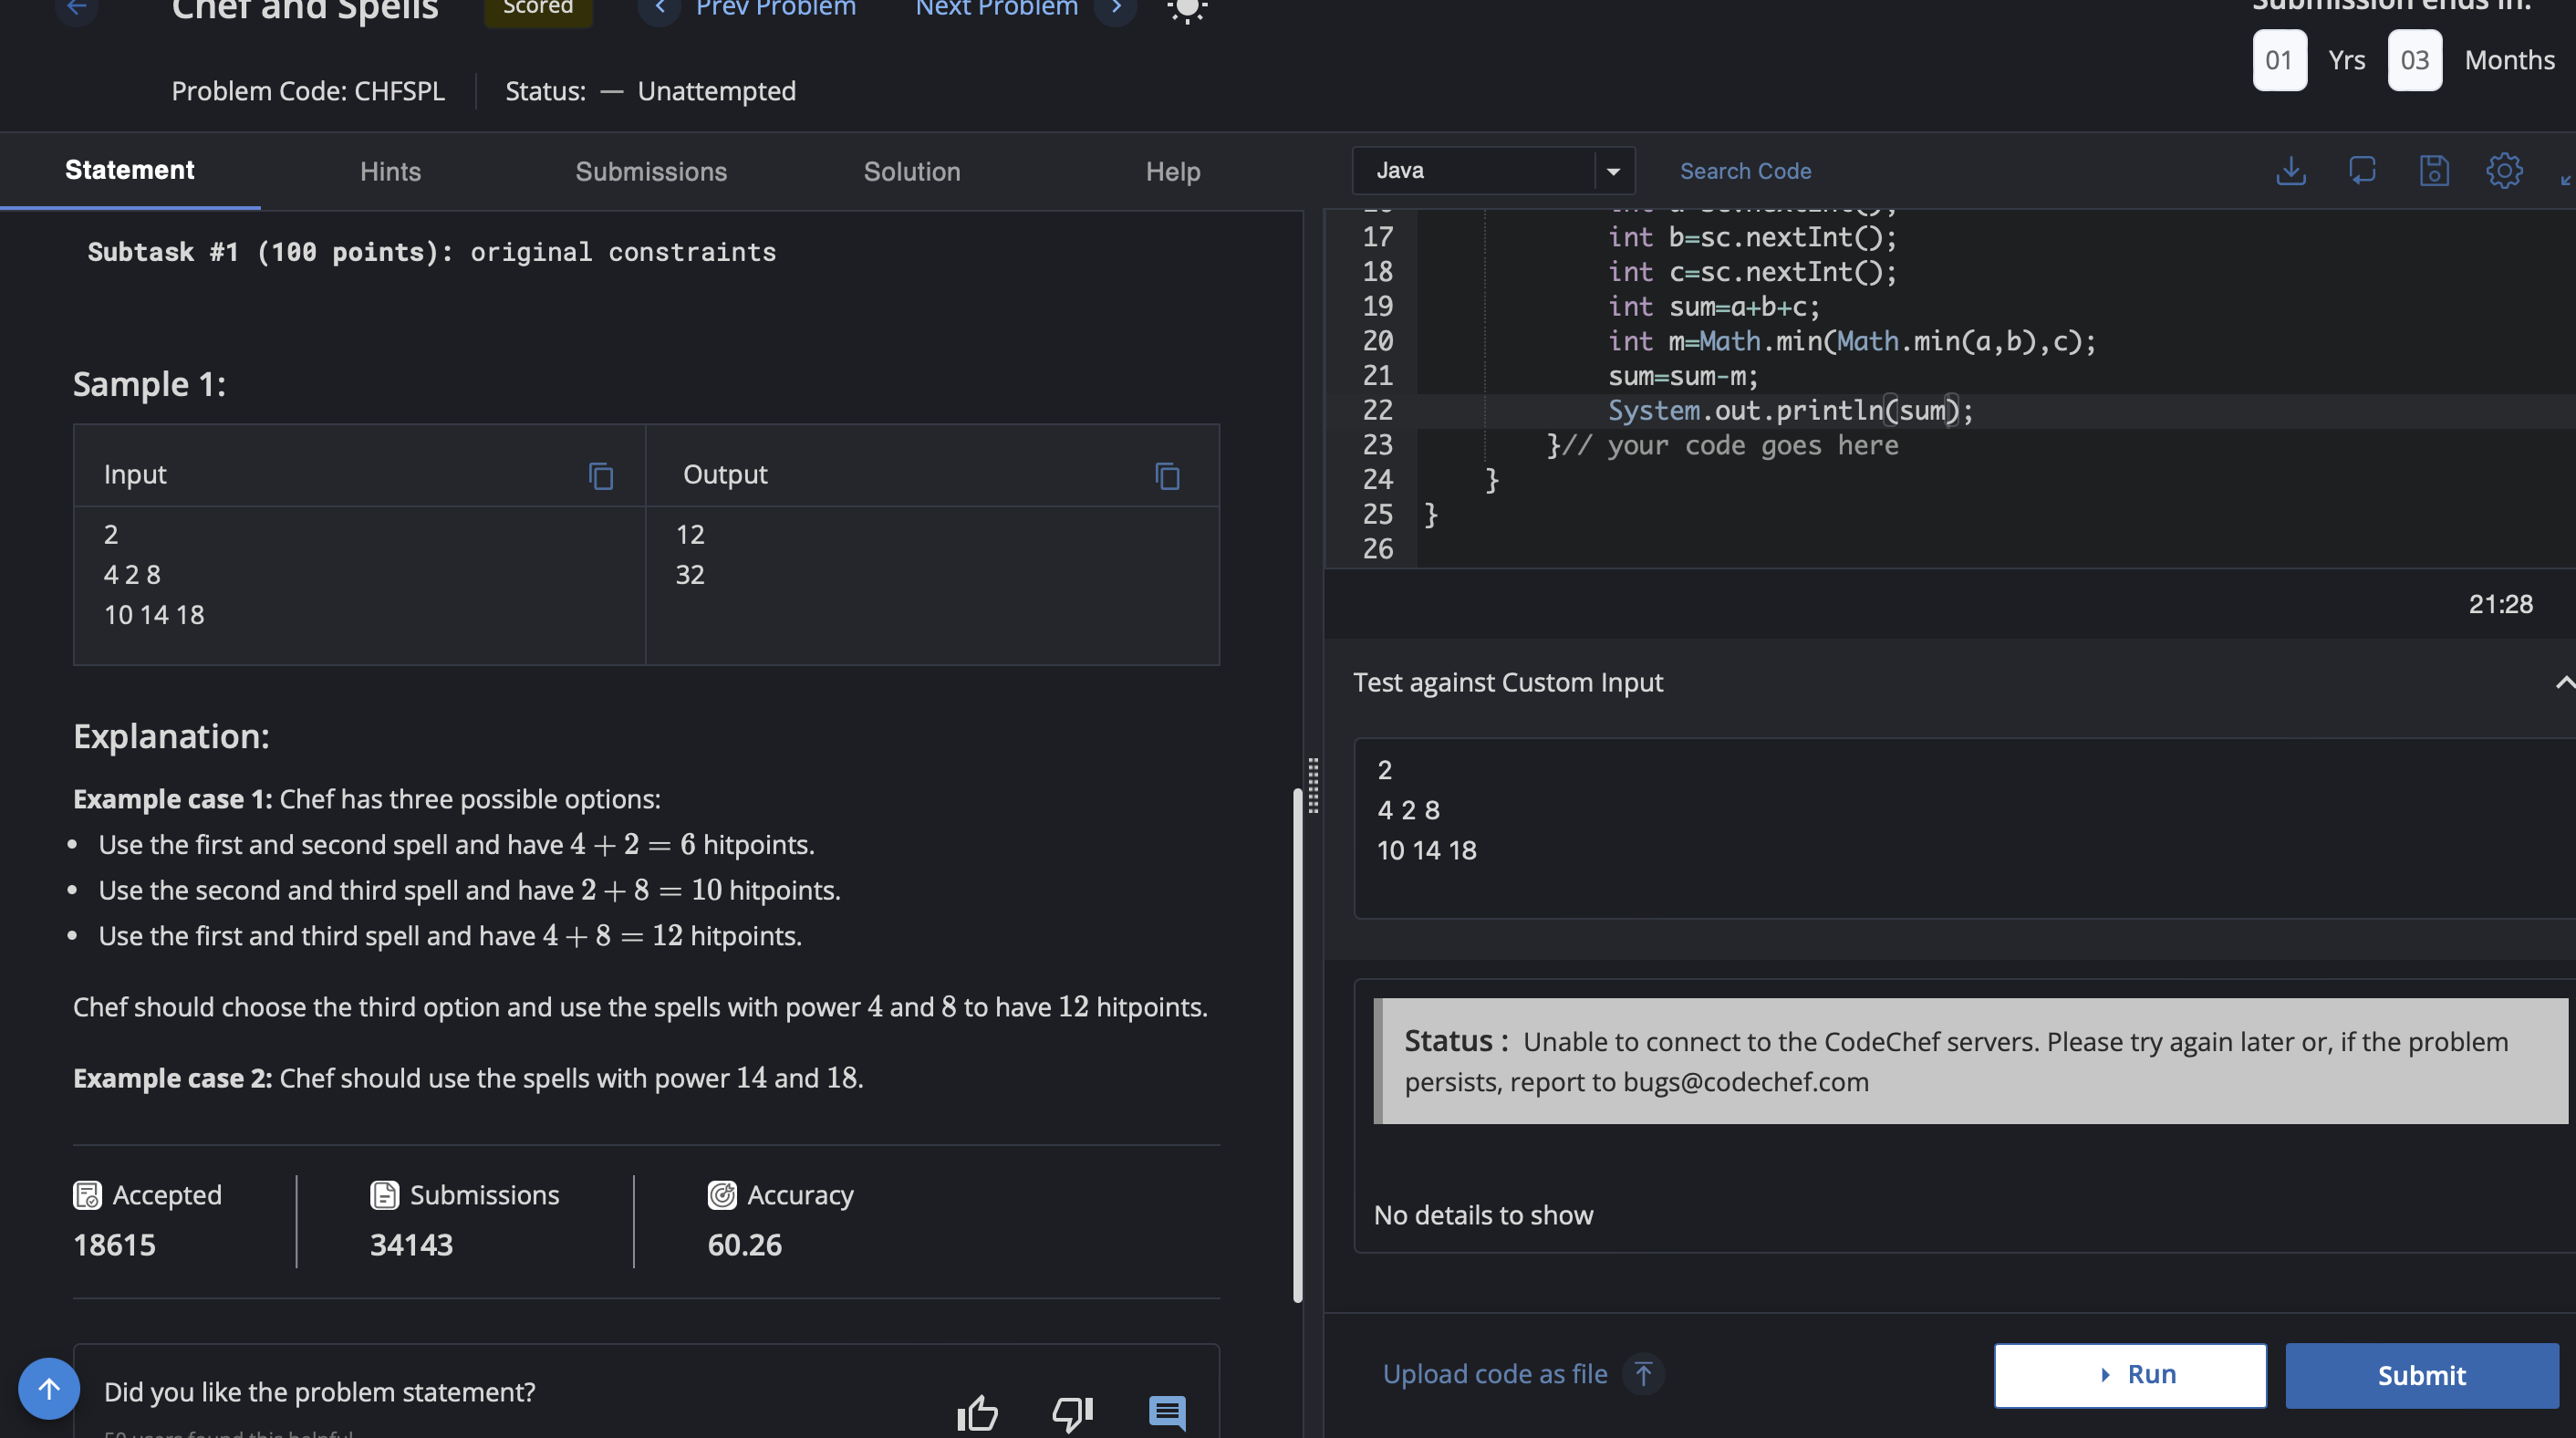Open the comment feedback icon
The image size is (2576, 1438).
click(x=1167, y=1411)
